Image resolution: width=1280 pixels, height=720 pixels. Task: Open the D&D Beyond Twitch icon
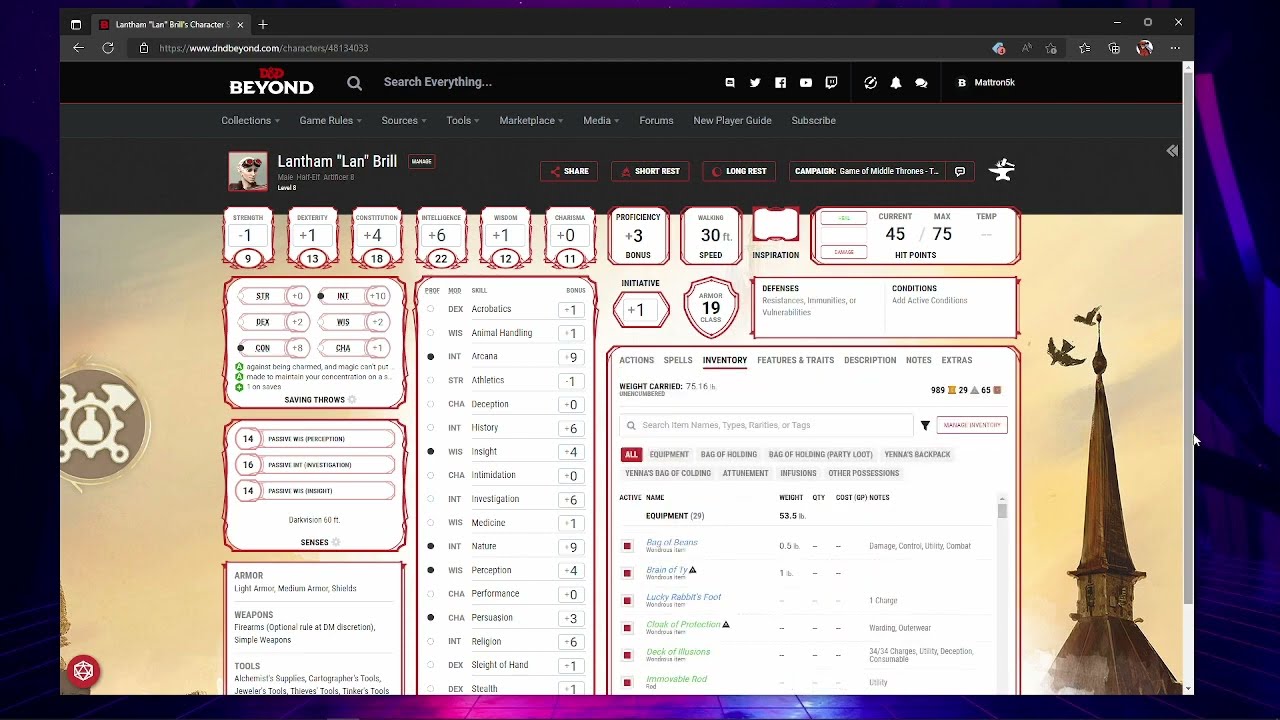click(x=831, y=83)
